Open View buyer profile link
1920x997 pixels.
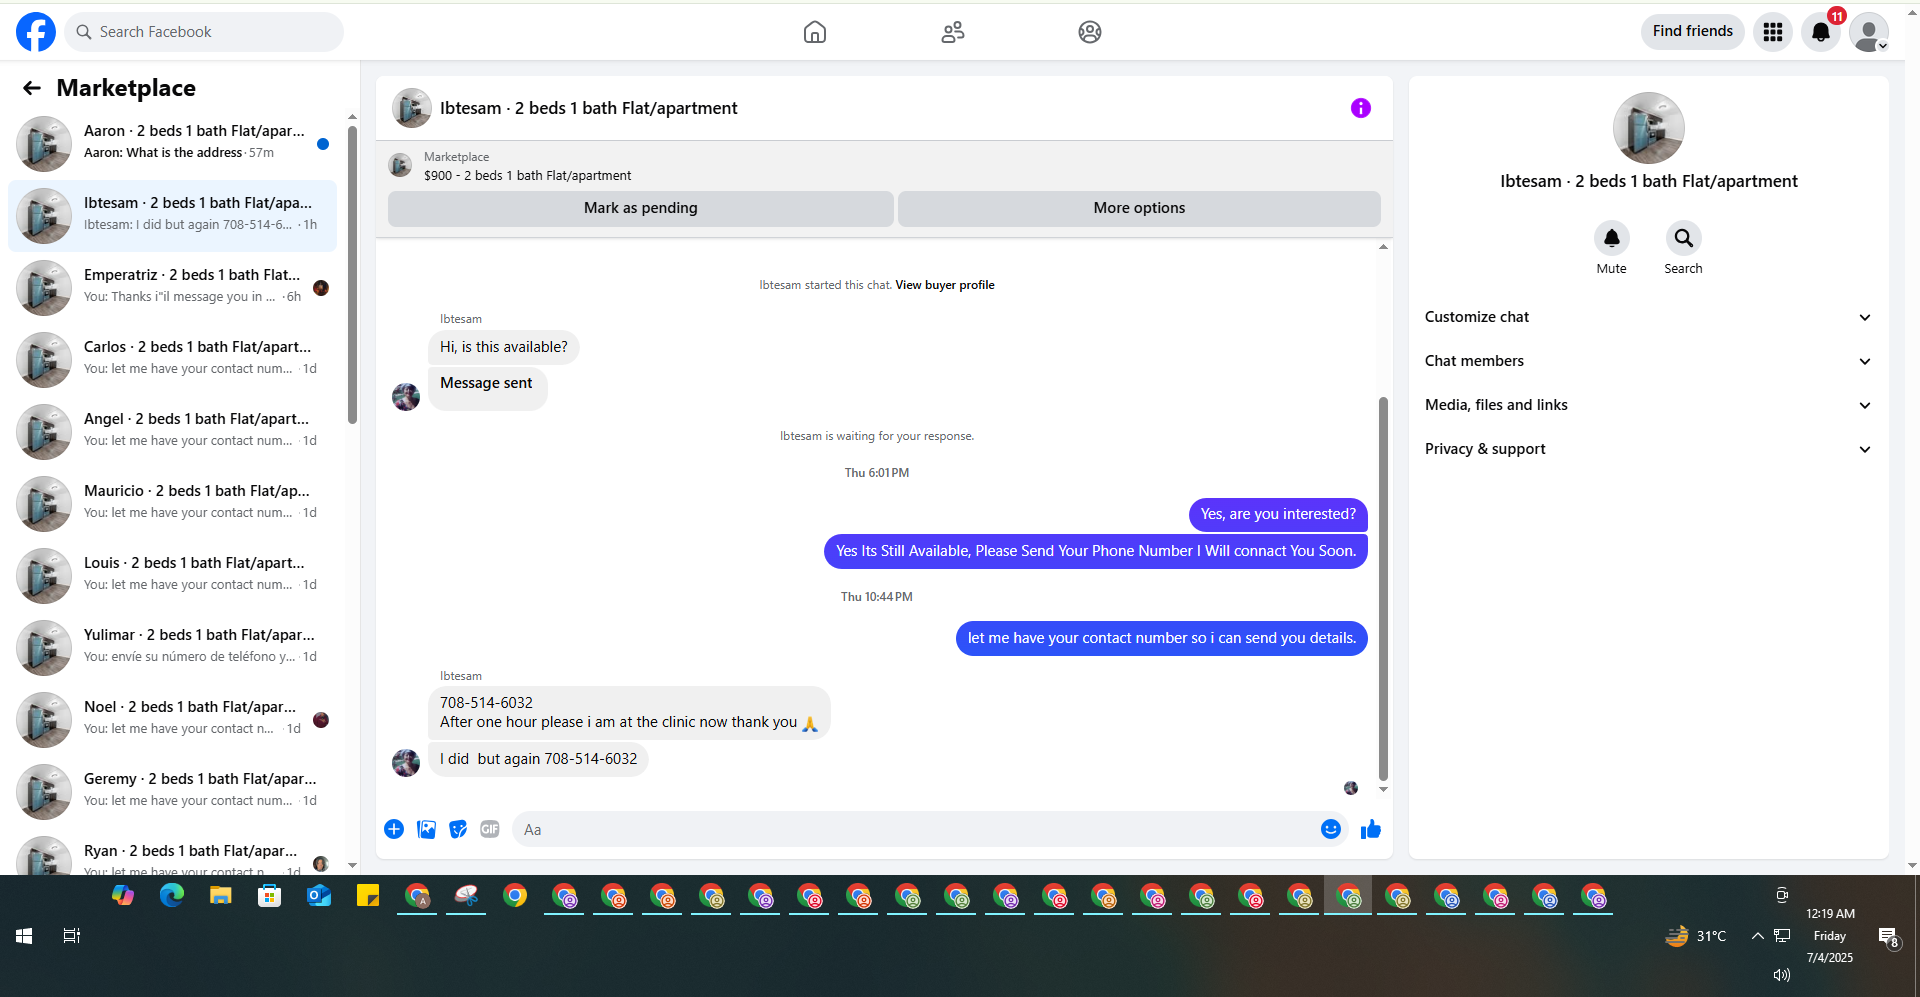(x=945, y=285)
